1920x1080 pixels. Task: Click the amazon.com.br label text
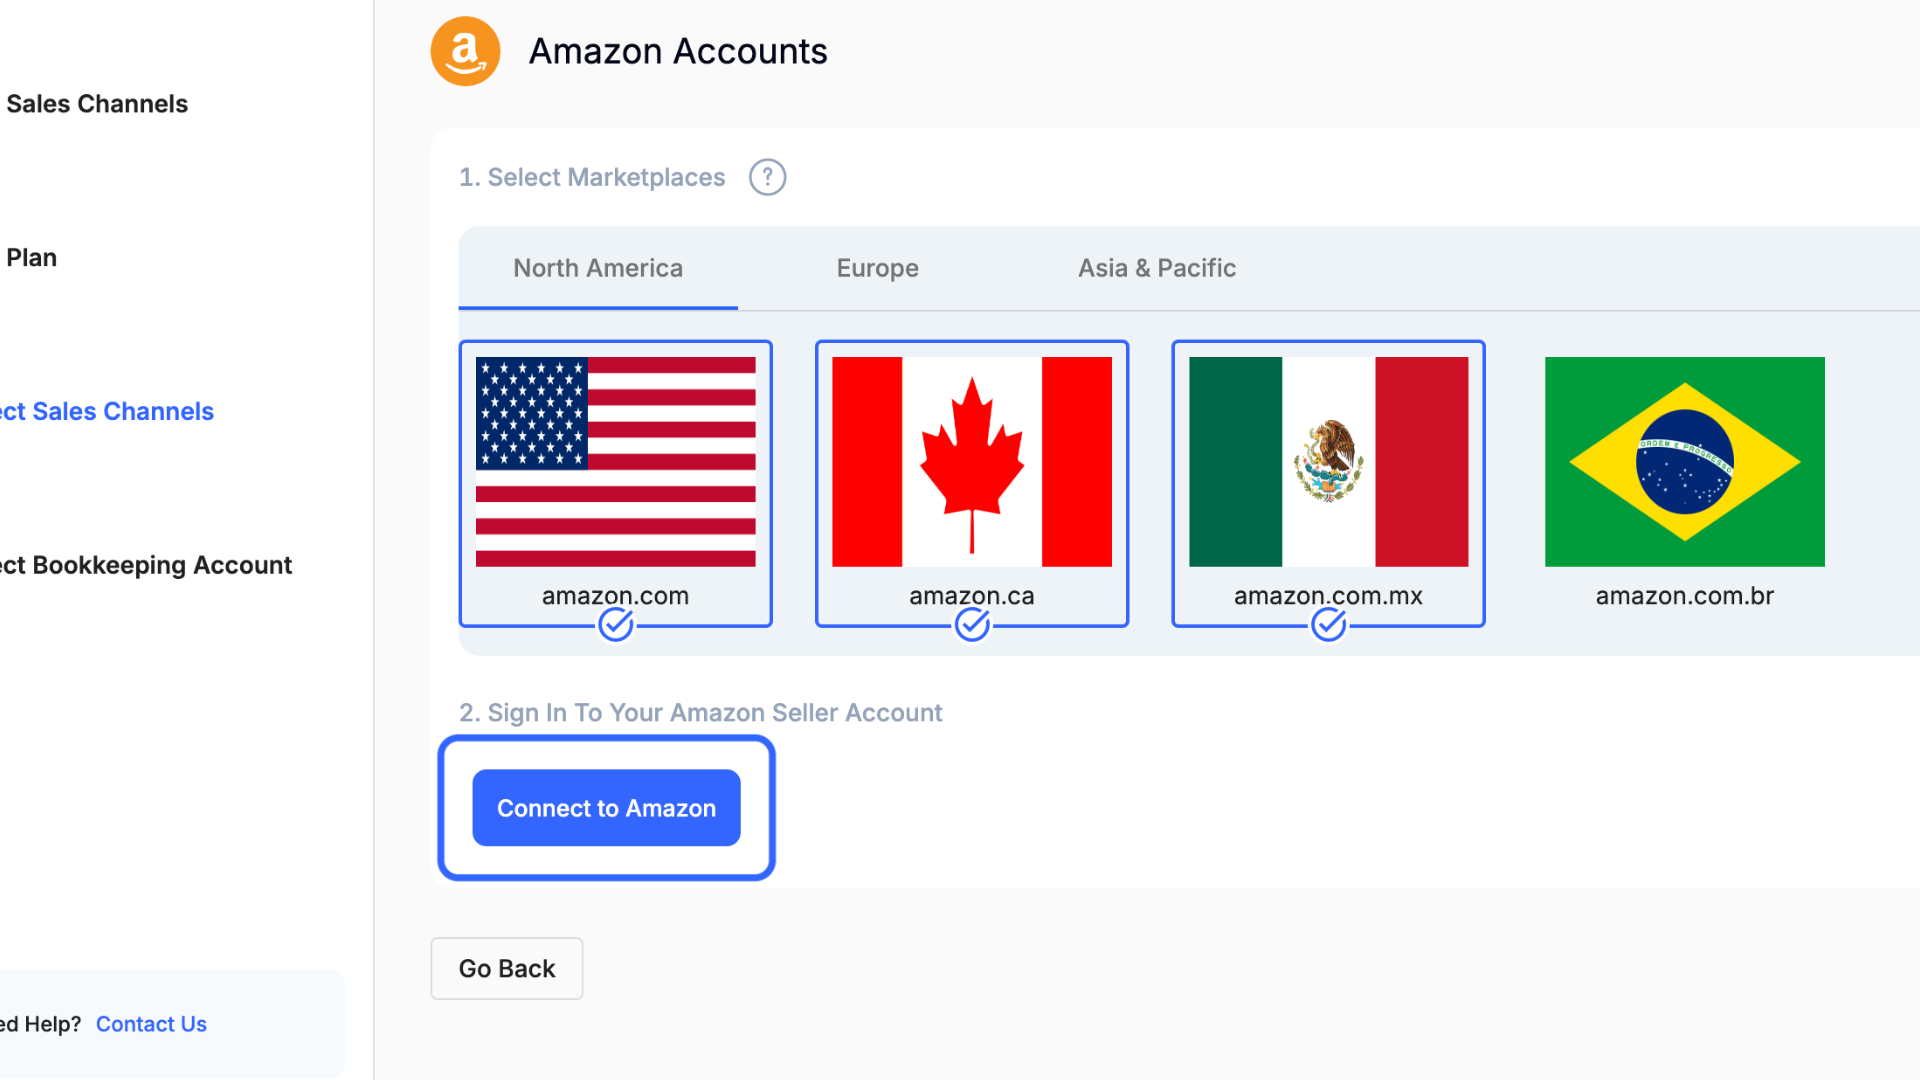[x=1684, y=596]
